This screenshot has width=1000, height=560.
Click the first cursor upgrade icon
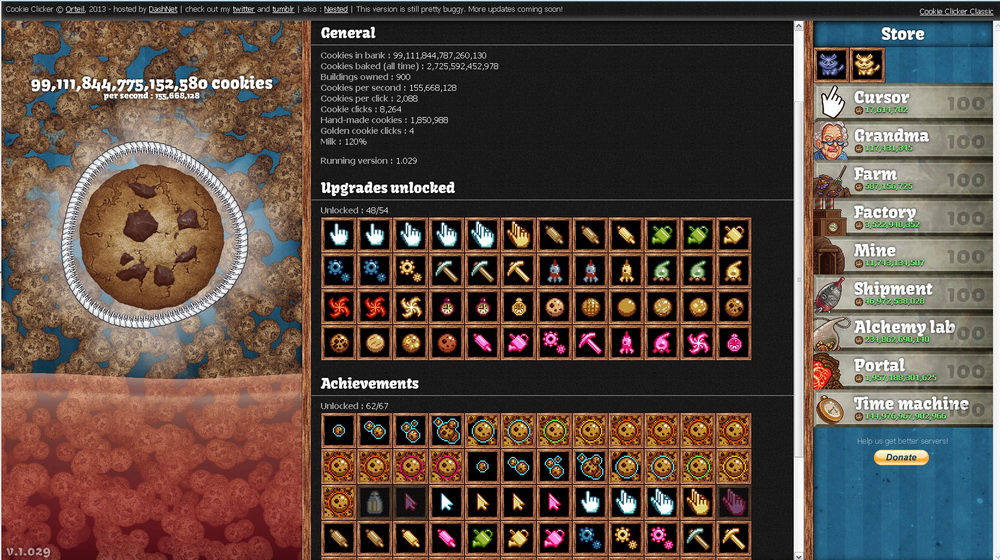click(x=339, y=235)
